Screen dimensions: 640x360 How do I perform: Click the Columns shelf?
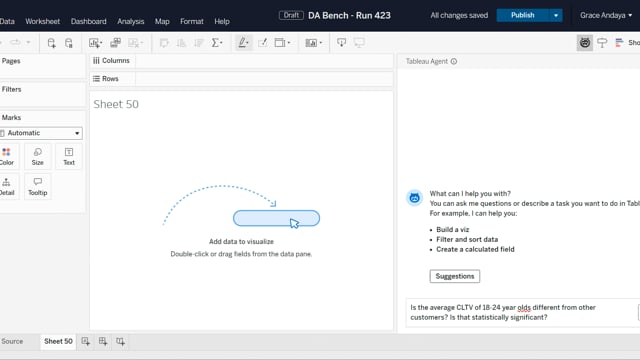click(241, 61)
